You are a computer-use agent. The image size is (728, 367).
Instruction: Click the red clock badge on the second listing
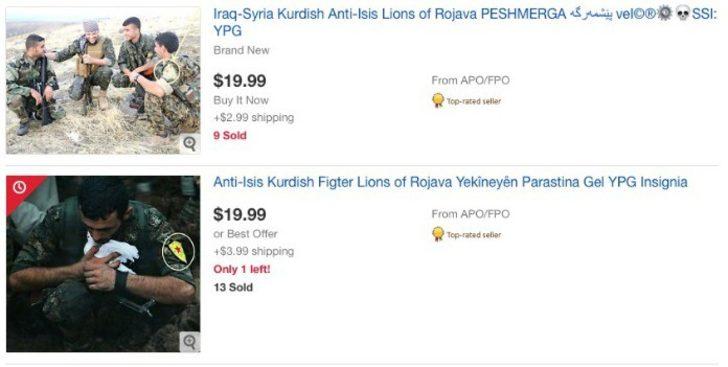[20, 187]
